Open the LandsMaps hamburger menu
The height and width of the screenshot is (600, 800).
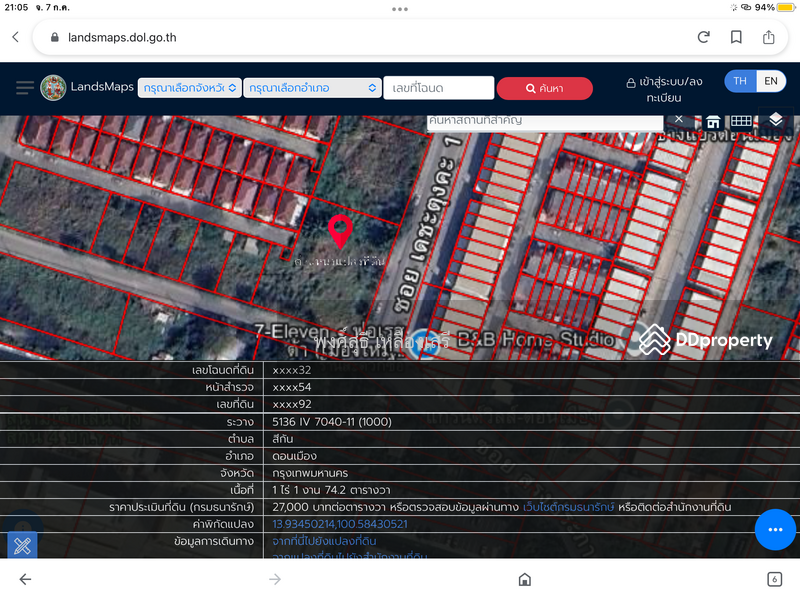[x=24, y=88]
